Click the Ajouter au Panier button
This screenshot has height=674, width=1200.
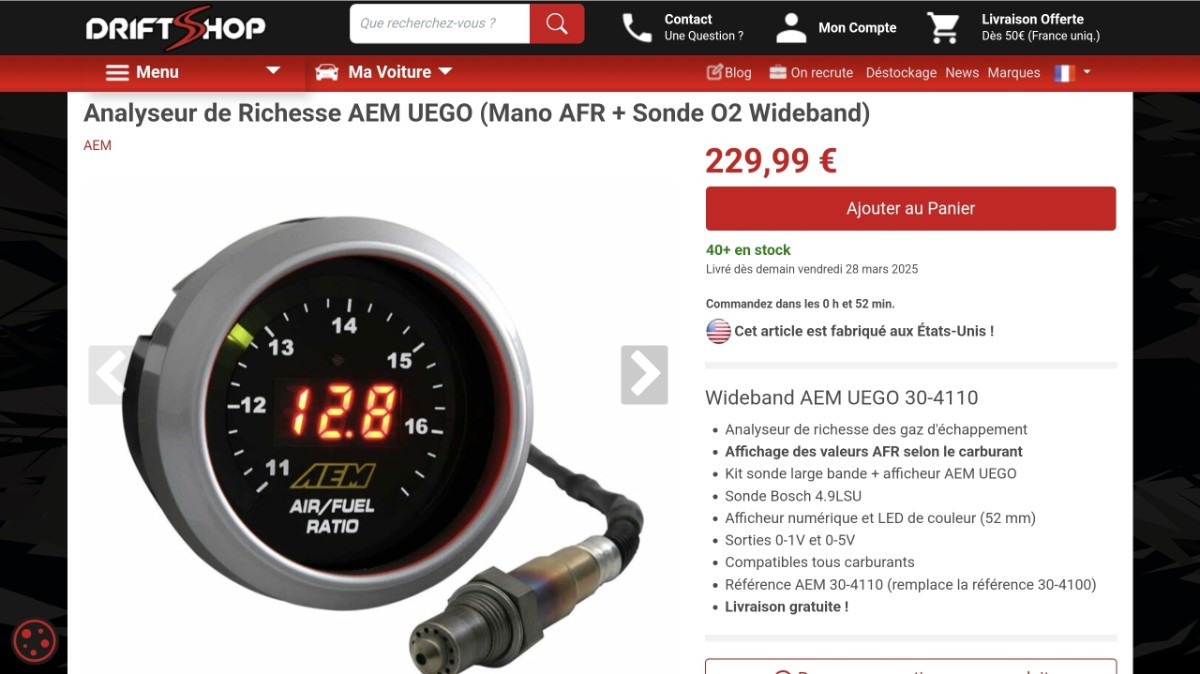click(x=911, y=208)
